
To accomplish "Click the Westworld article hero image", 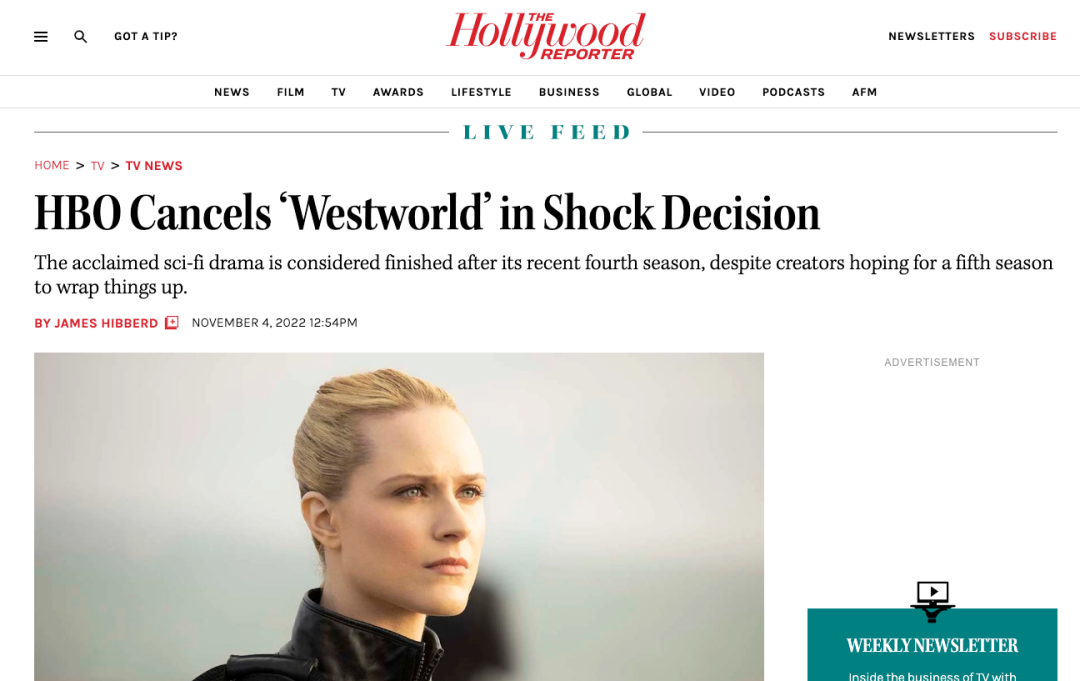I will coord(399,516).
